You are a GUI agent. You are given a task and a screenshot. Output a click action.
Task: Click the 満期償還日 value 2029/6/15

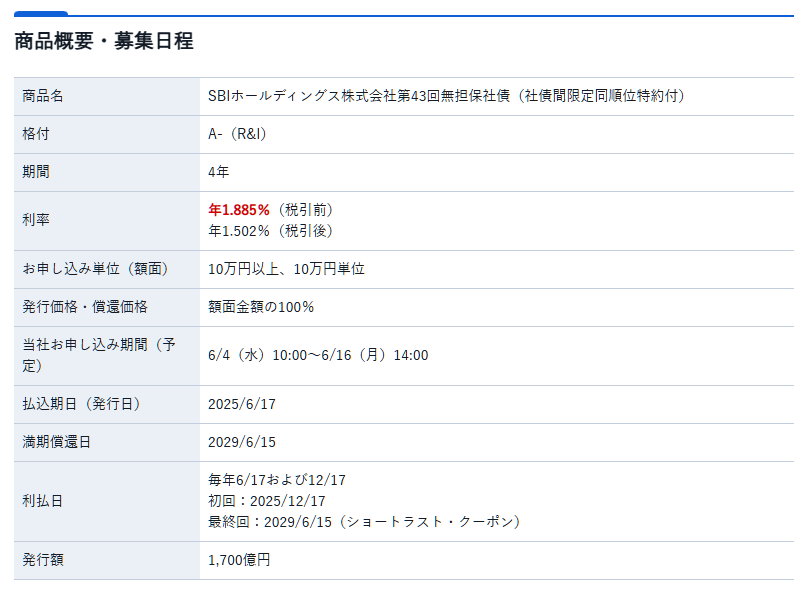[242, 442]
